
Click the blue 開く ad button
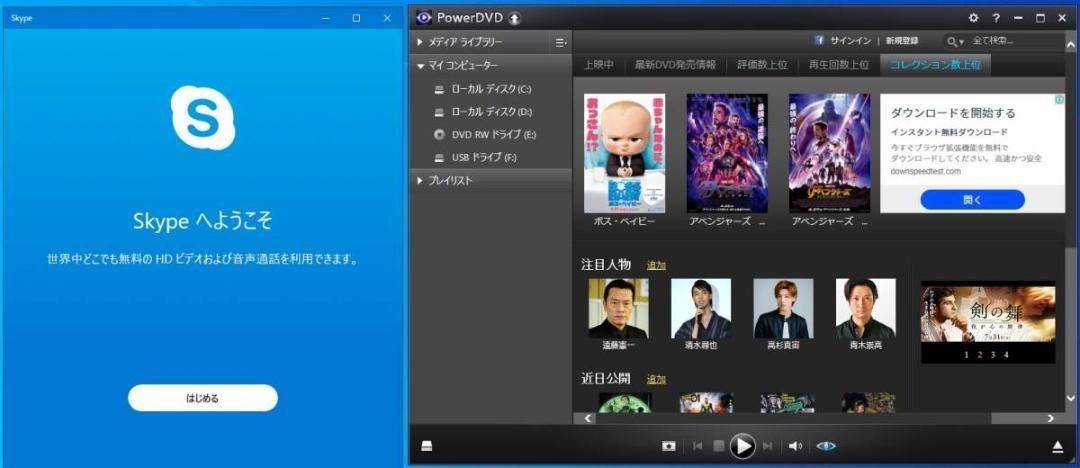(x=973, y=200)
